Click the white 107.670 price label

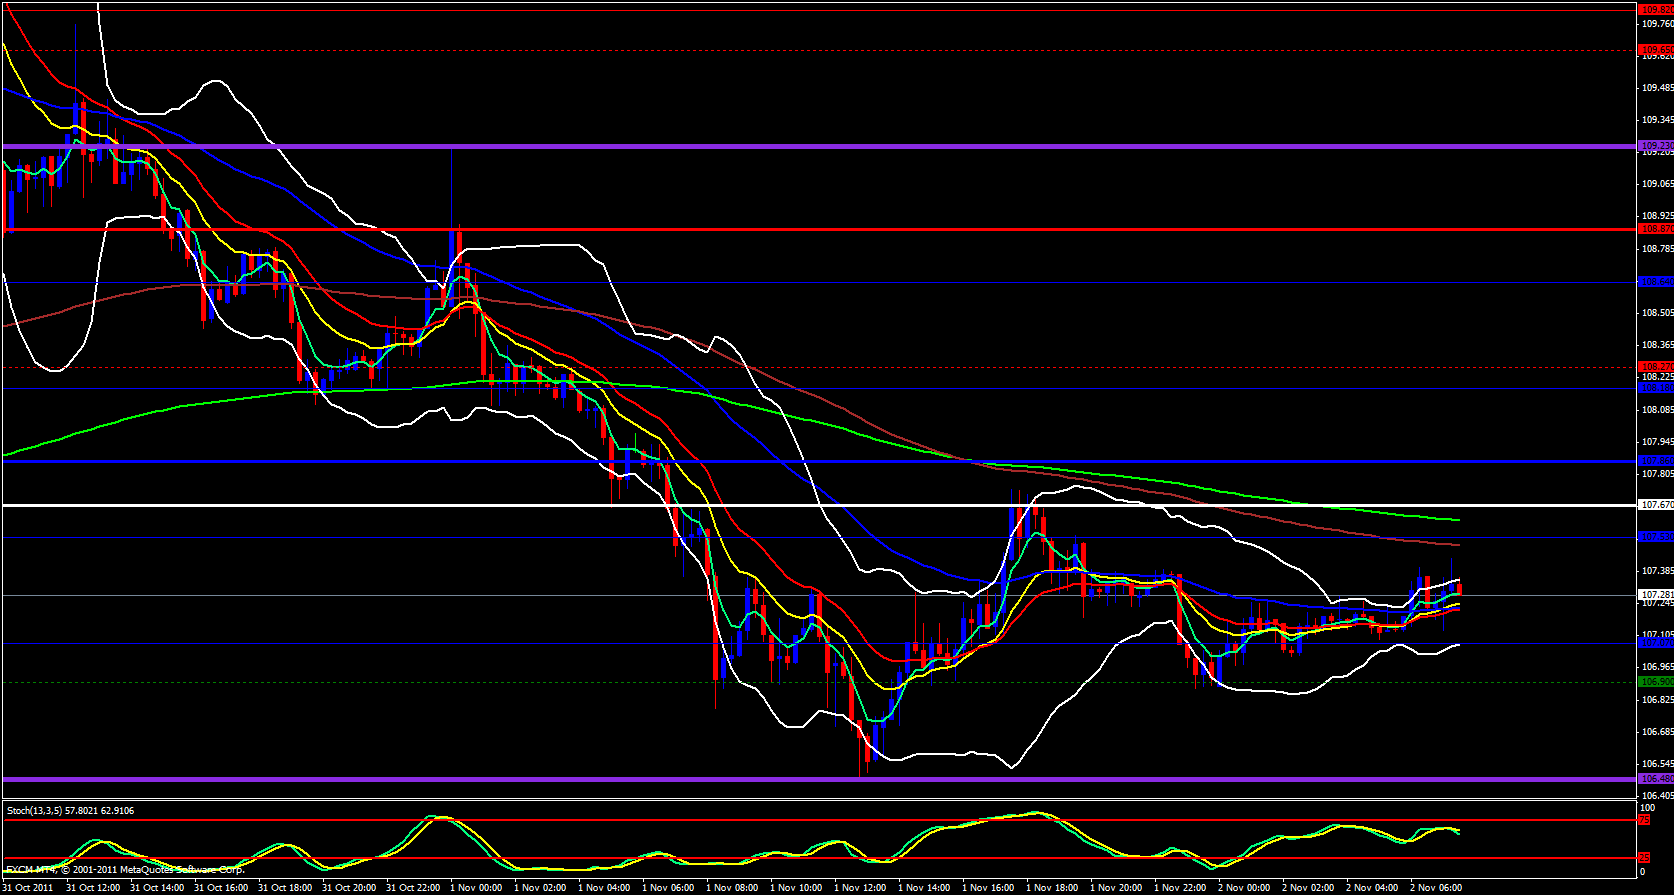pos(1655,505)
